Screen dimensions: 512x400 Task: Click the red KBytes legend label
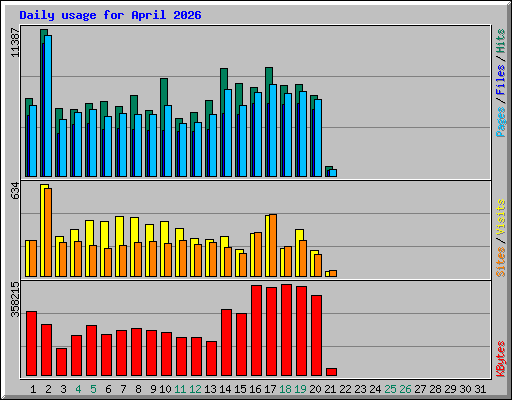[501, 359]
